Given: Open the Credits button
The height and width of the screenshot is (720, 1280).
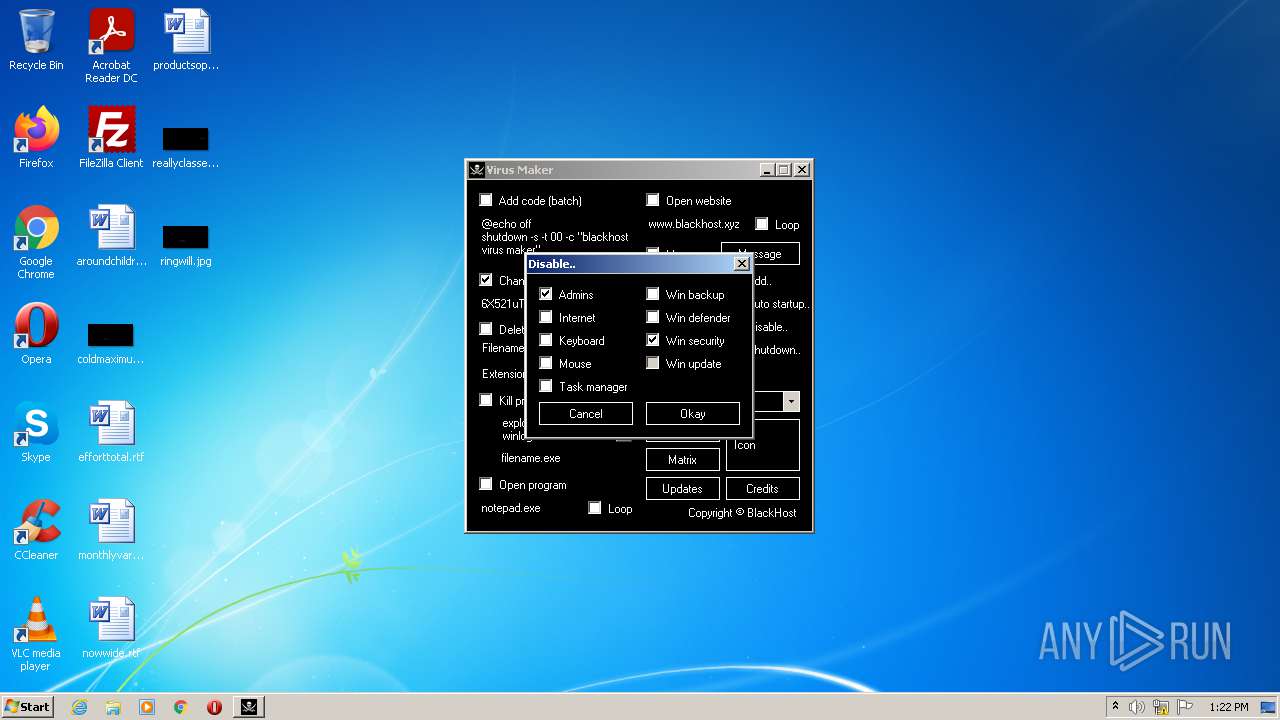Looking at the screenshot, I should (x=762, y=488).
